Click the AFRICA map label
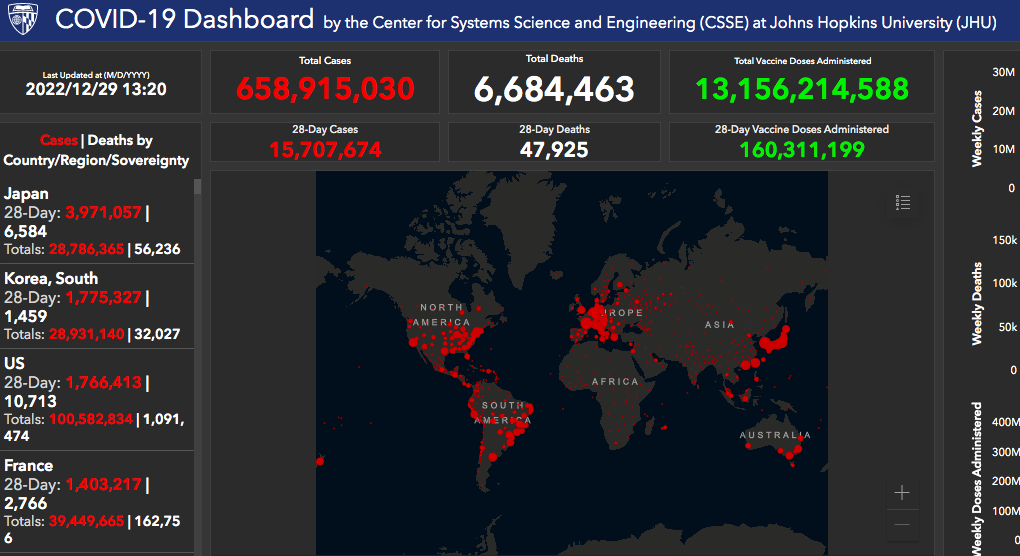Viewport: 1020px width, 556px height. 615,382
